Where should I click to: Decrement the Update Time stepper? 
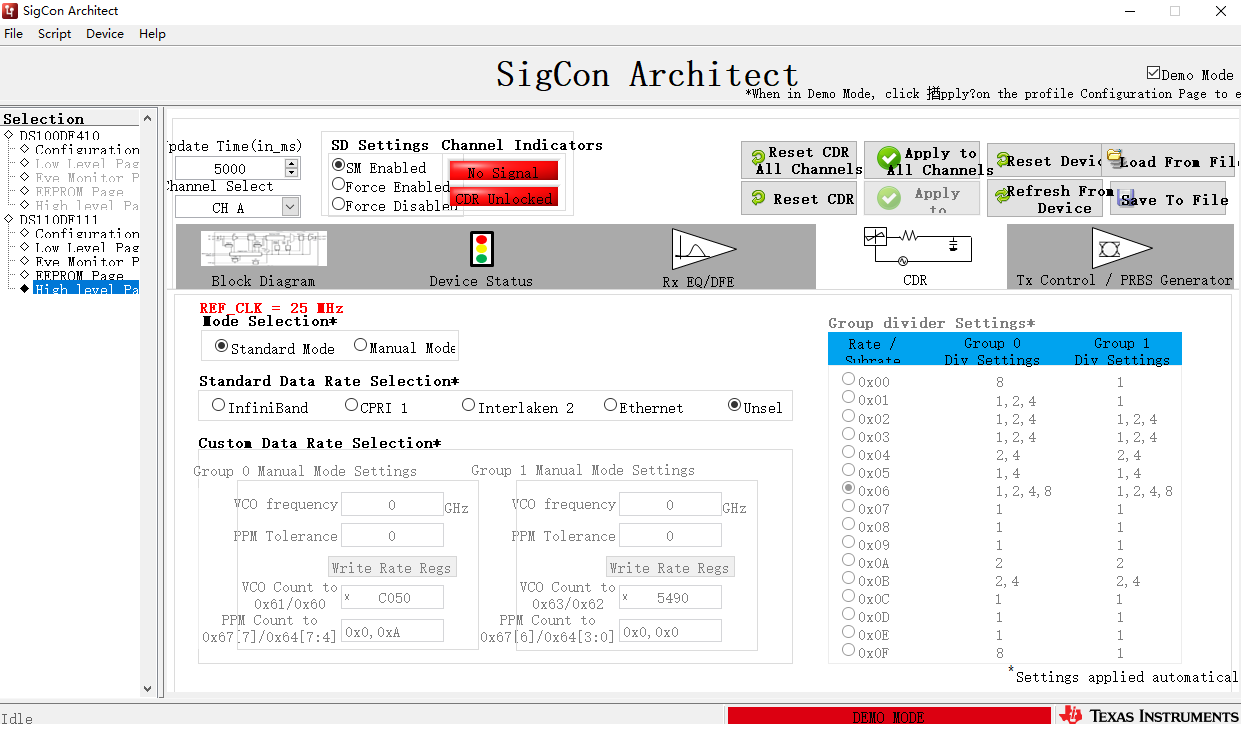[x=291, y=173]
